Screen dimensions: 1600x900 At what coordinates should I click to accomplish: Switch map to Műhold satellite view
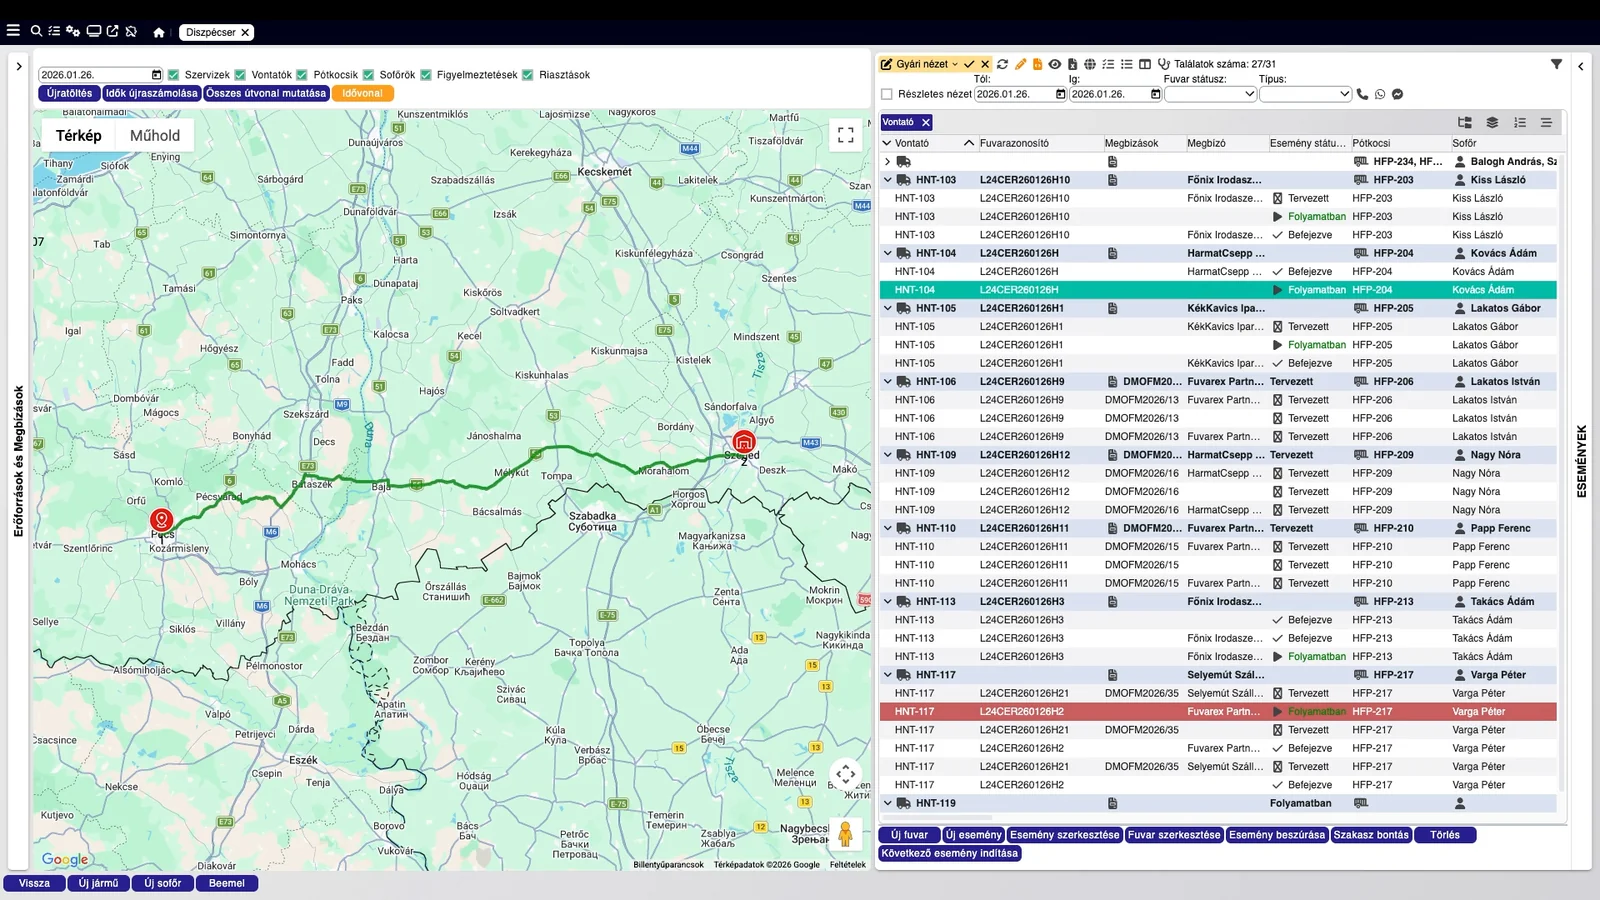click(x=155, y=135)
